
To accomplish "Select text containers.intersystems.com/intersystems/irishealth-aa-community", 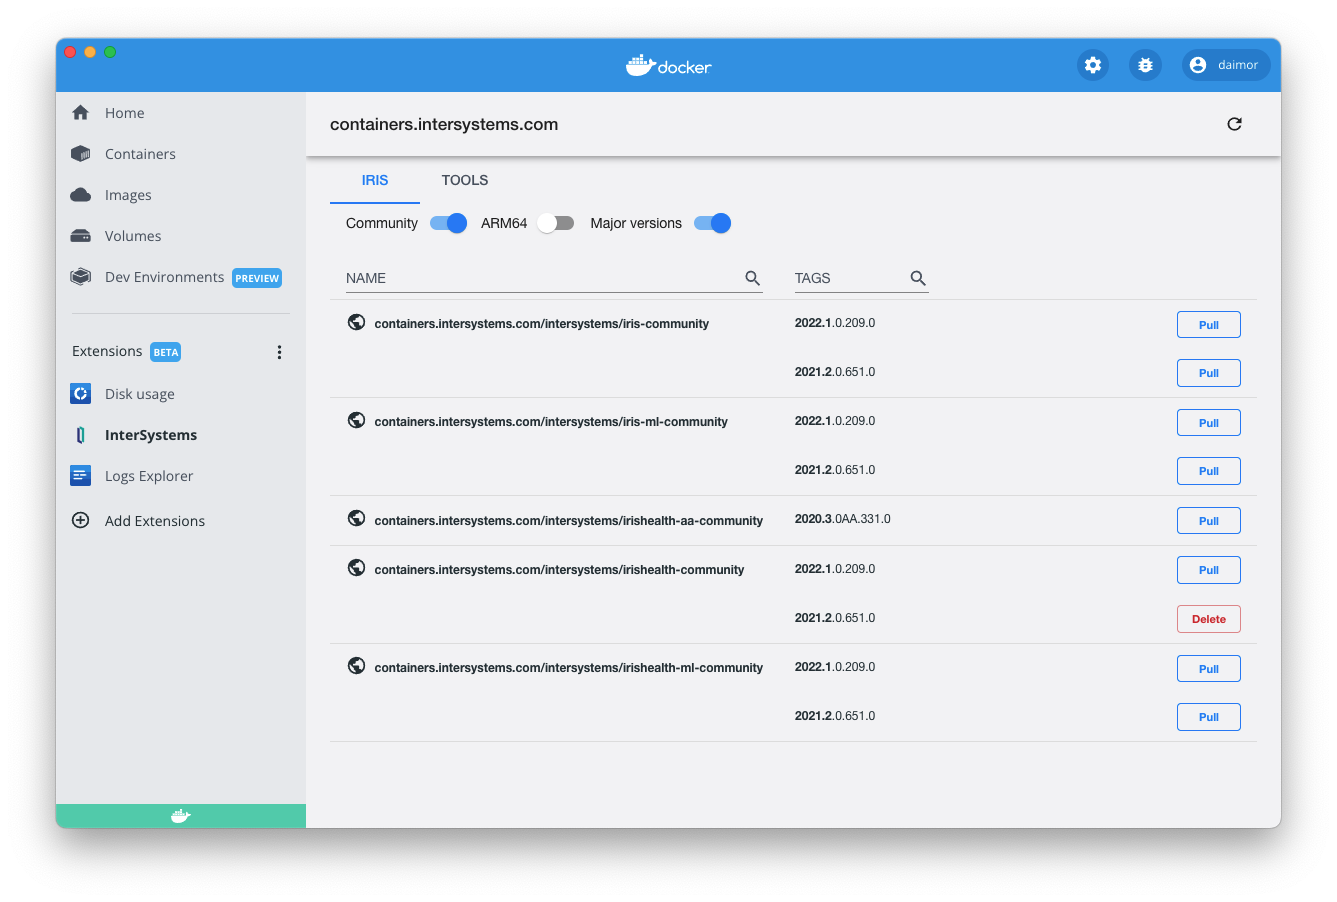I will 568,520.
